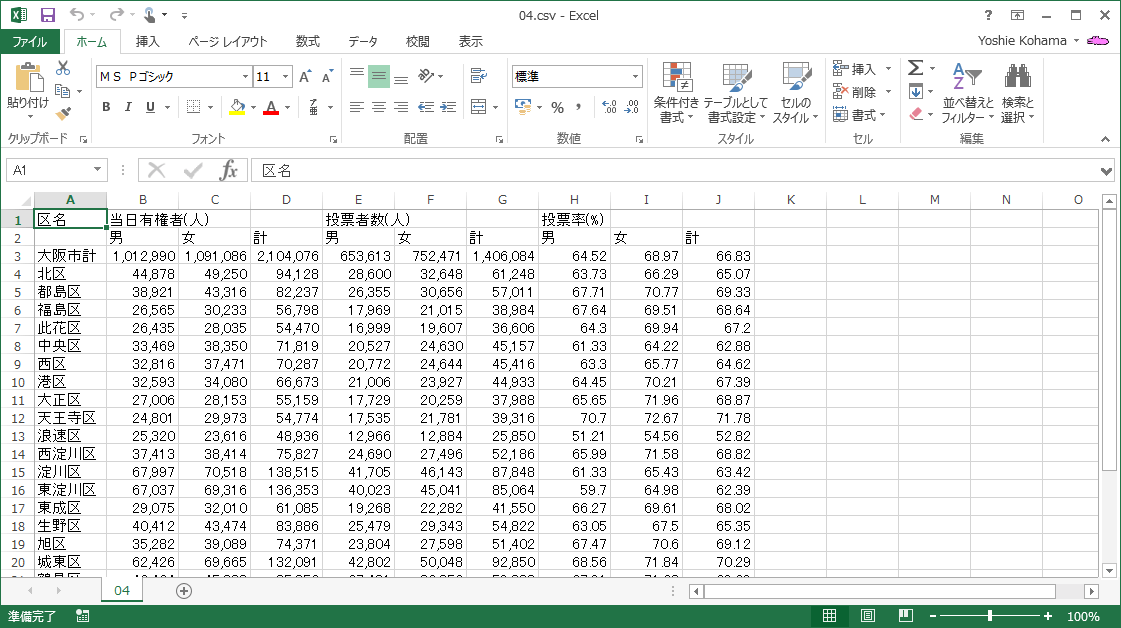Paste clipboard contents with 貼り付け
The height and width of the screenshot is (628, 1121).
[x=28, y=92]
